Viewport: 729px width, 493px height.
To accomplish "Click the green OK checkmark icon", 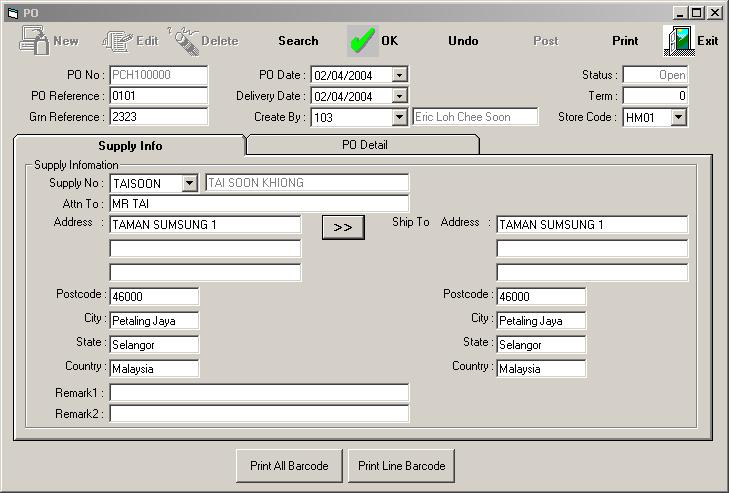I will 363,41.
